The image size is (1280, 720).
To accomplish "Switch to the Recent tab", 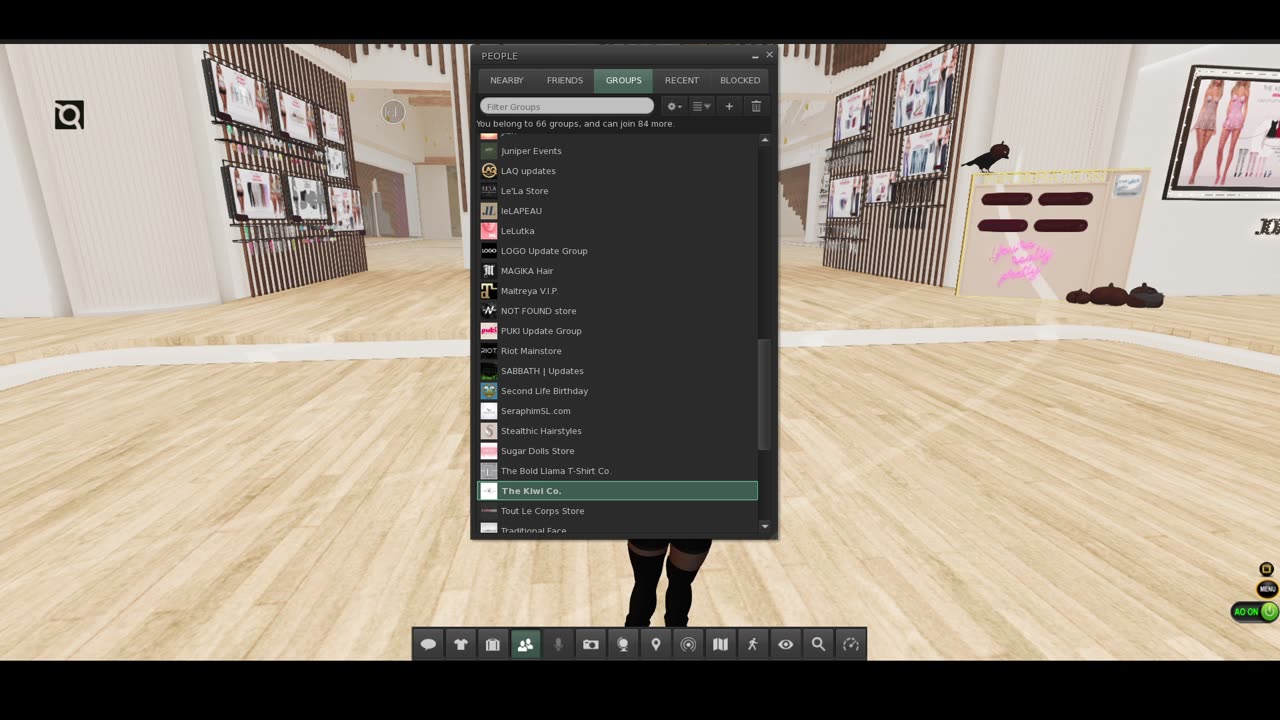I will [x=682, y=80].
